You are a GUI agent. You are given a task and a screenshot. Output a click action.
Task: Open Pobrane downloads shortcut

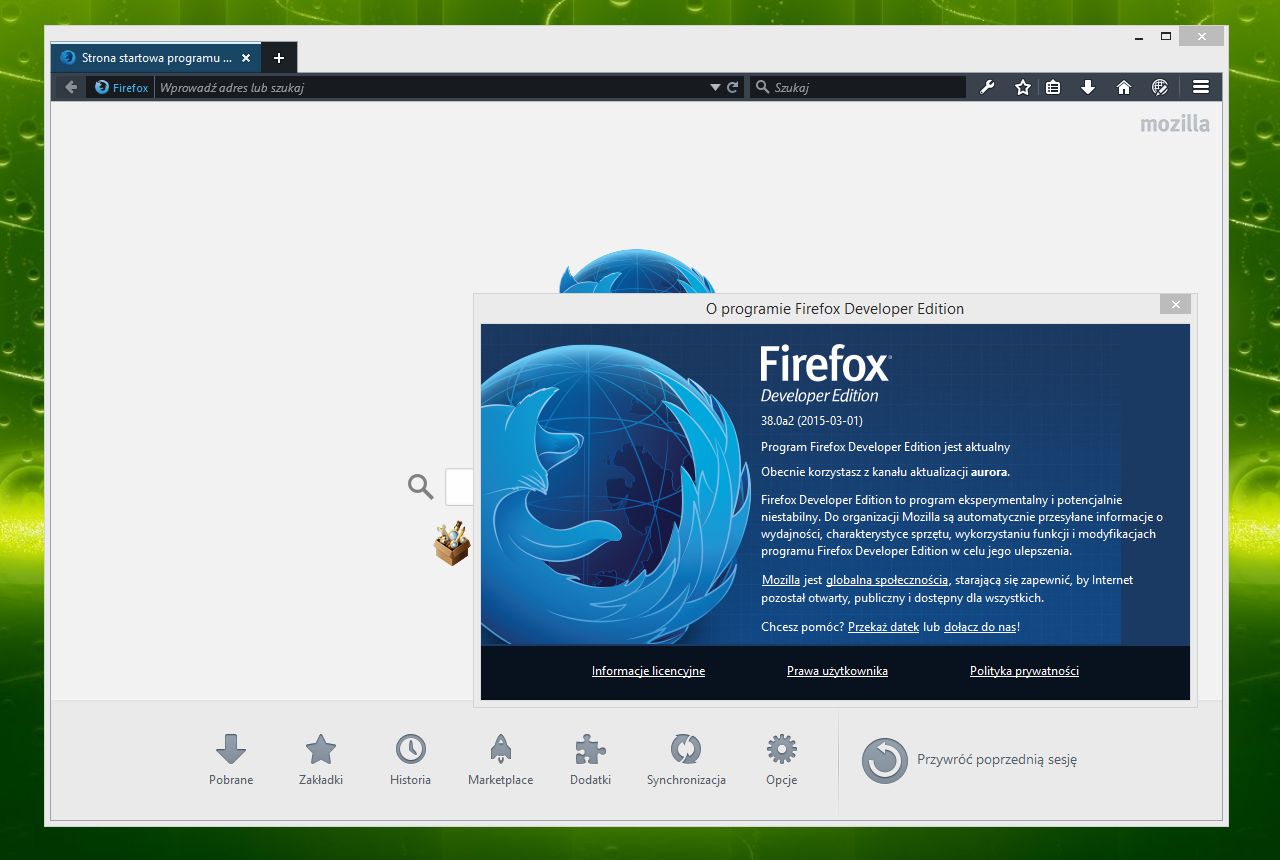click(231, 760)
